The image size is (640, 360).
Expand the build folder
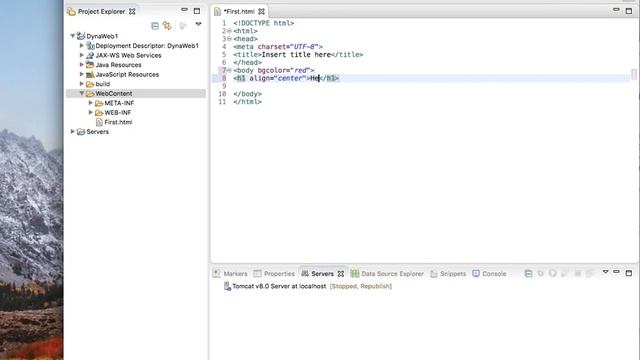click(82, 84)
